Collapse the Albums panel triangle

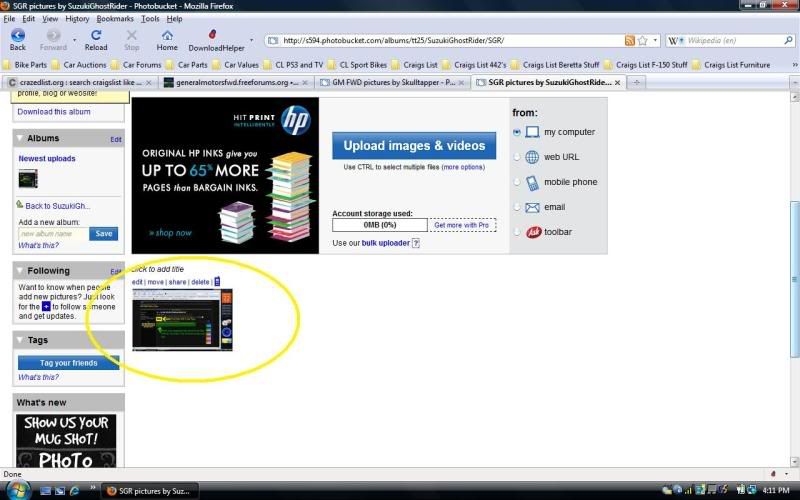[x=20, y=138]
